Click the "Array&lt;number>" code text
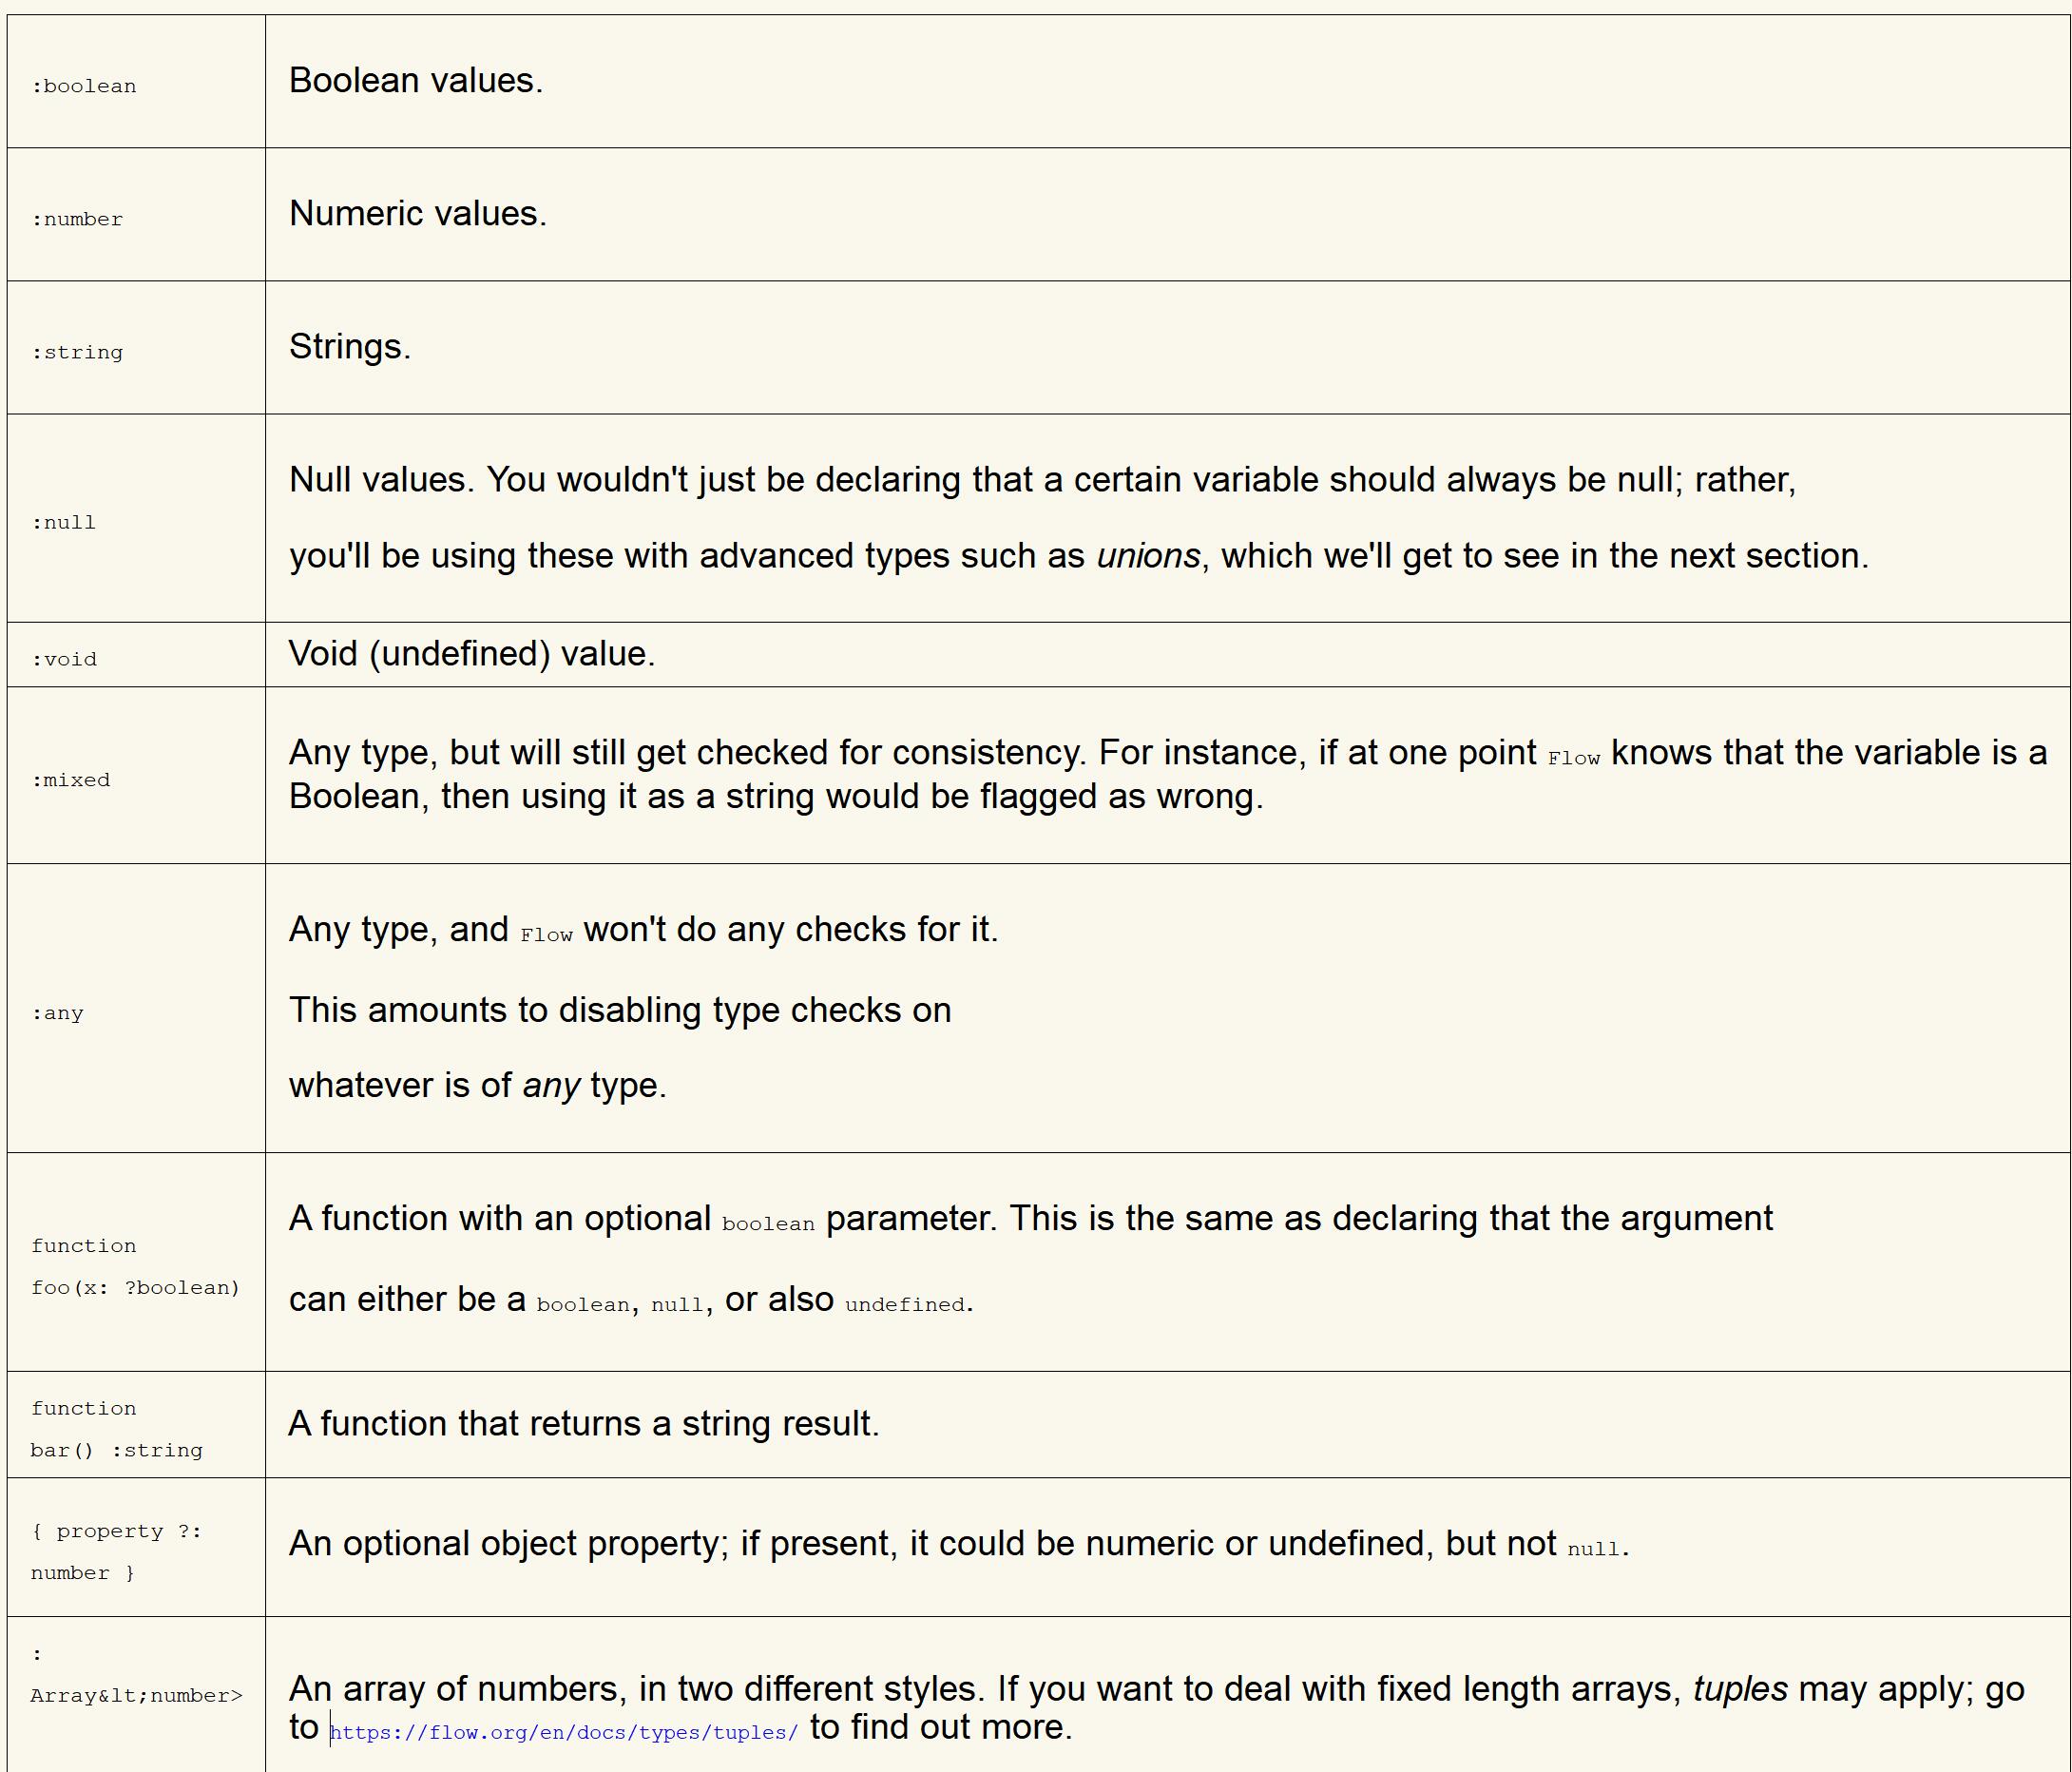 [x=137, y=1695]
